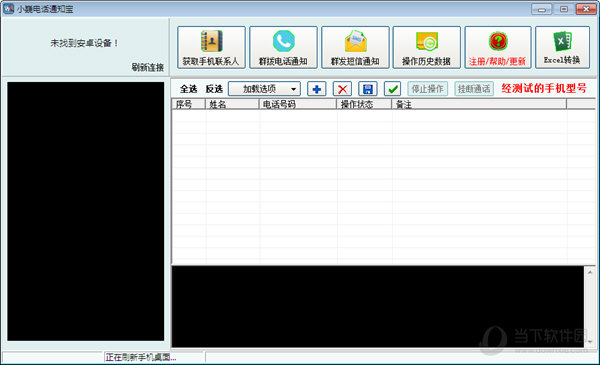This screenshot has width=600, height=365.
Task: Click 反选 invert selection
Action: (x=214, y=89)
